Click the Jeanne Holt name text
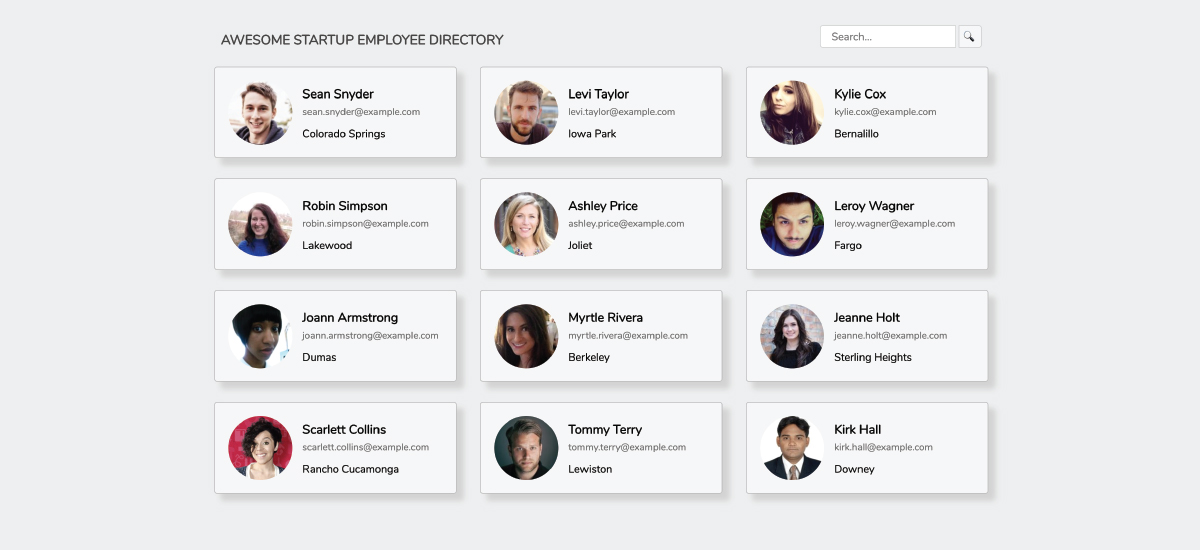Viewport: 1200px width, 550px height. point(867,318)
